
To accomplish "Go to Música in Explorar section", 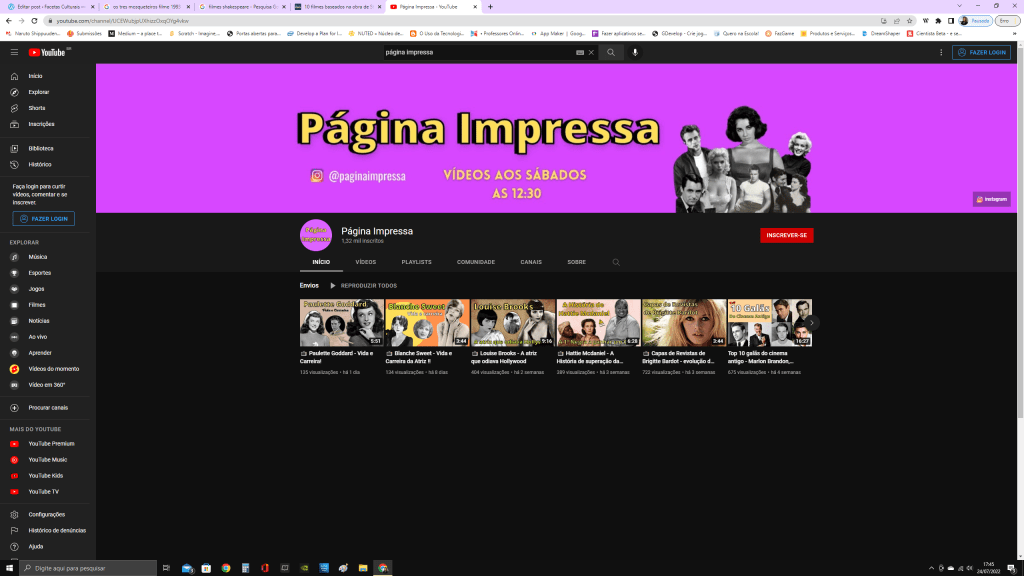I will [37, 257].
